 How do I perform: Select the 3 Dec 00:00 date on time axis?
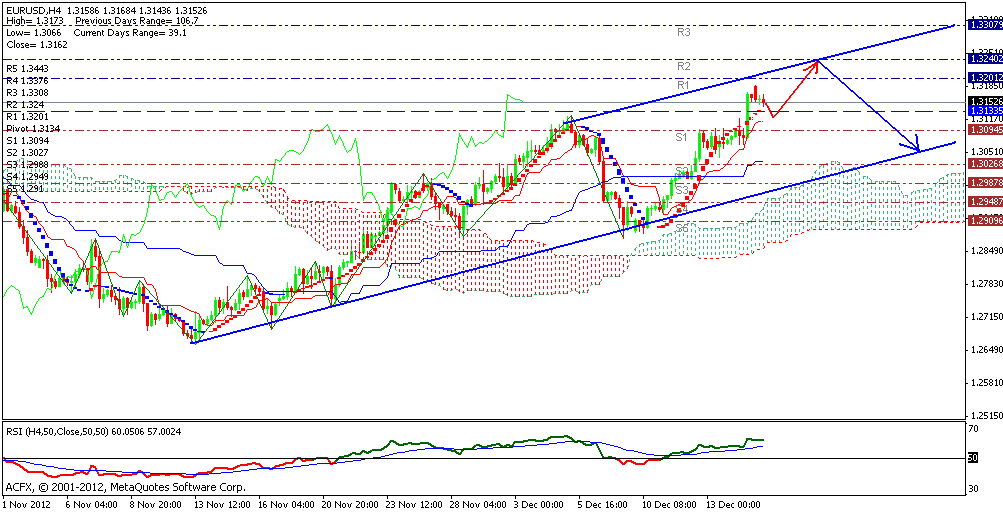(538, 505)
